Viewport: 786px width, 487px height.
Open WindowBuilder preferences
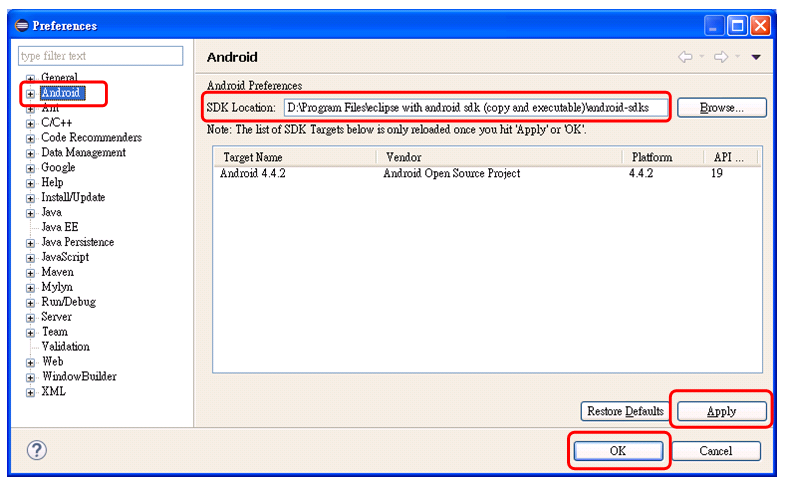point(79,376)
